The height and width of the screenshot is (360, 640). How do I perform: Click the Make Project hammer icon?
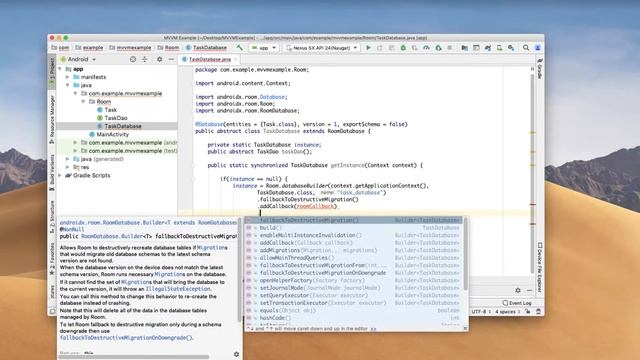(x=240, y=48)
